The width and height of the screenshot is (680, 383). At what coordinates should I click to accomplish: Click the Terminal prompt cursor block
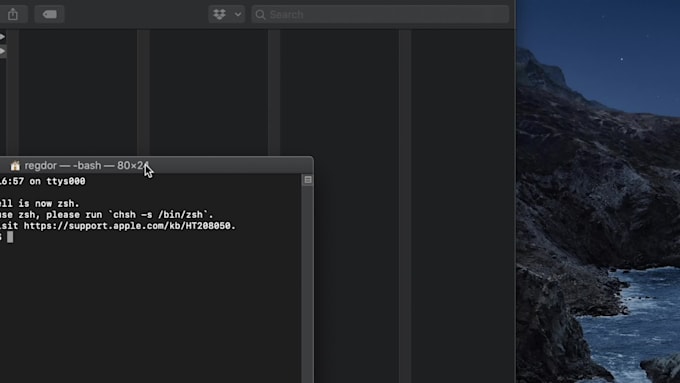[x=10, y=237]
